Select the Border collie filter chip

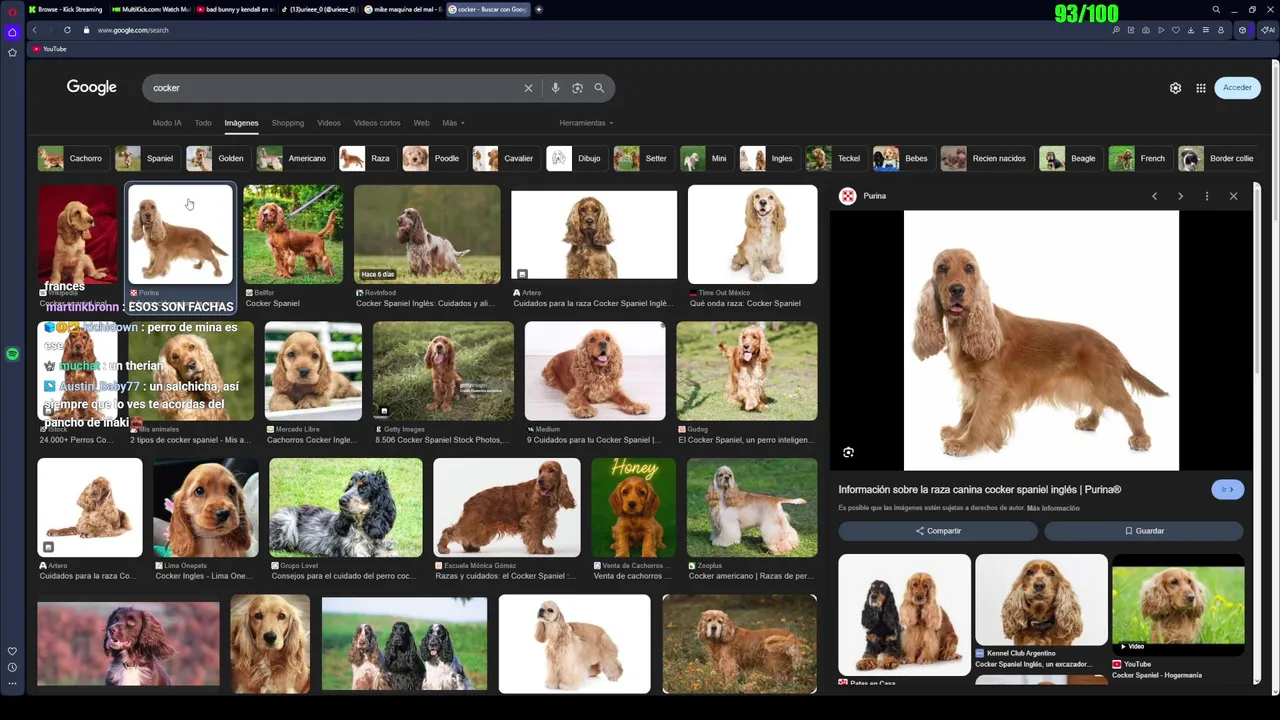click(1218, 158)
